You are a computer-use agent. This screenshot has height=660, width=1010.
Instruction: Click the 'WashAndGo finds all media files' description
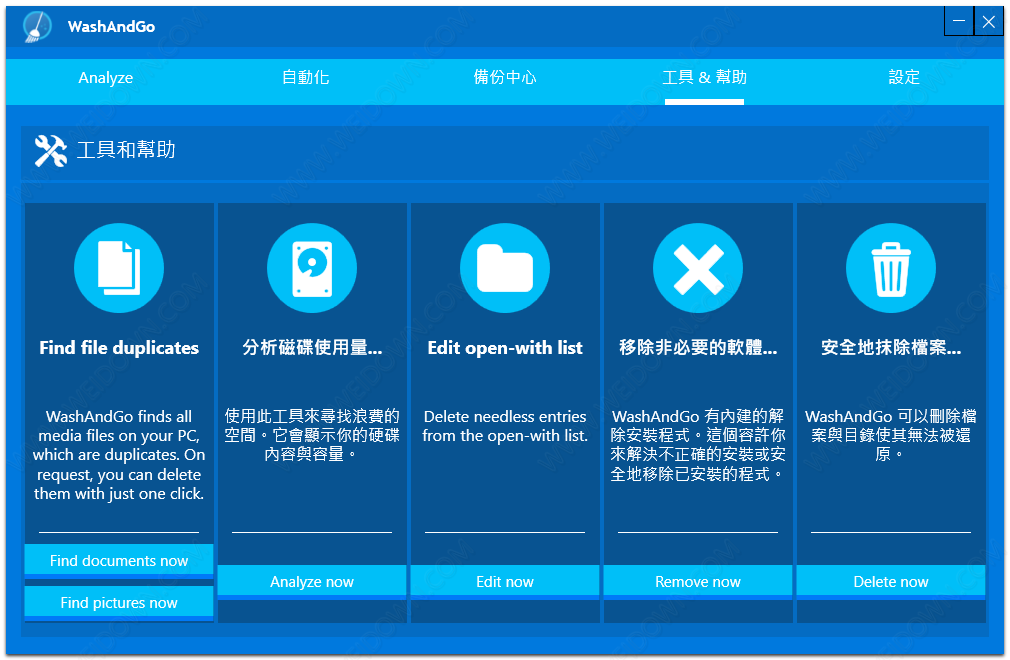point(119,455)
